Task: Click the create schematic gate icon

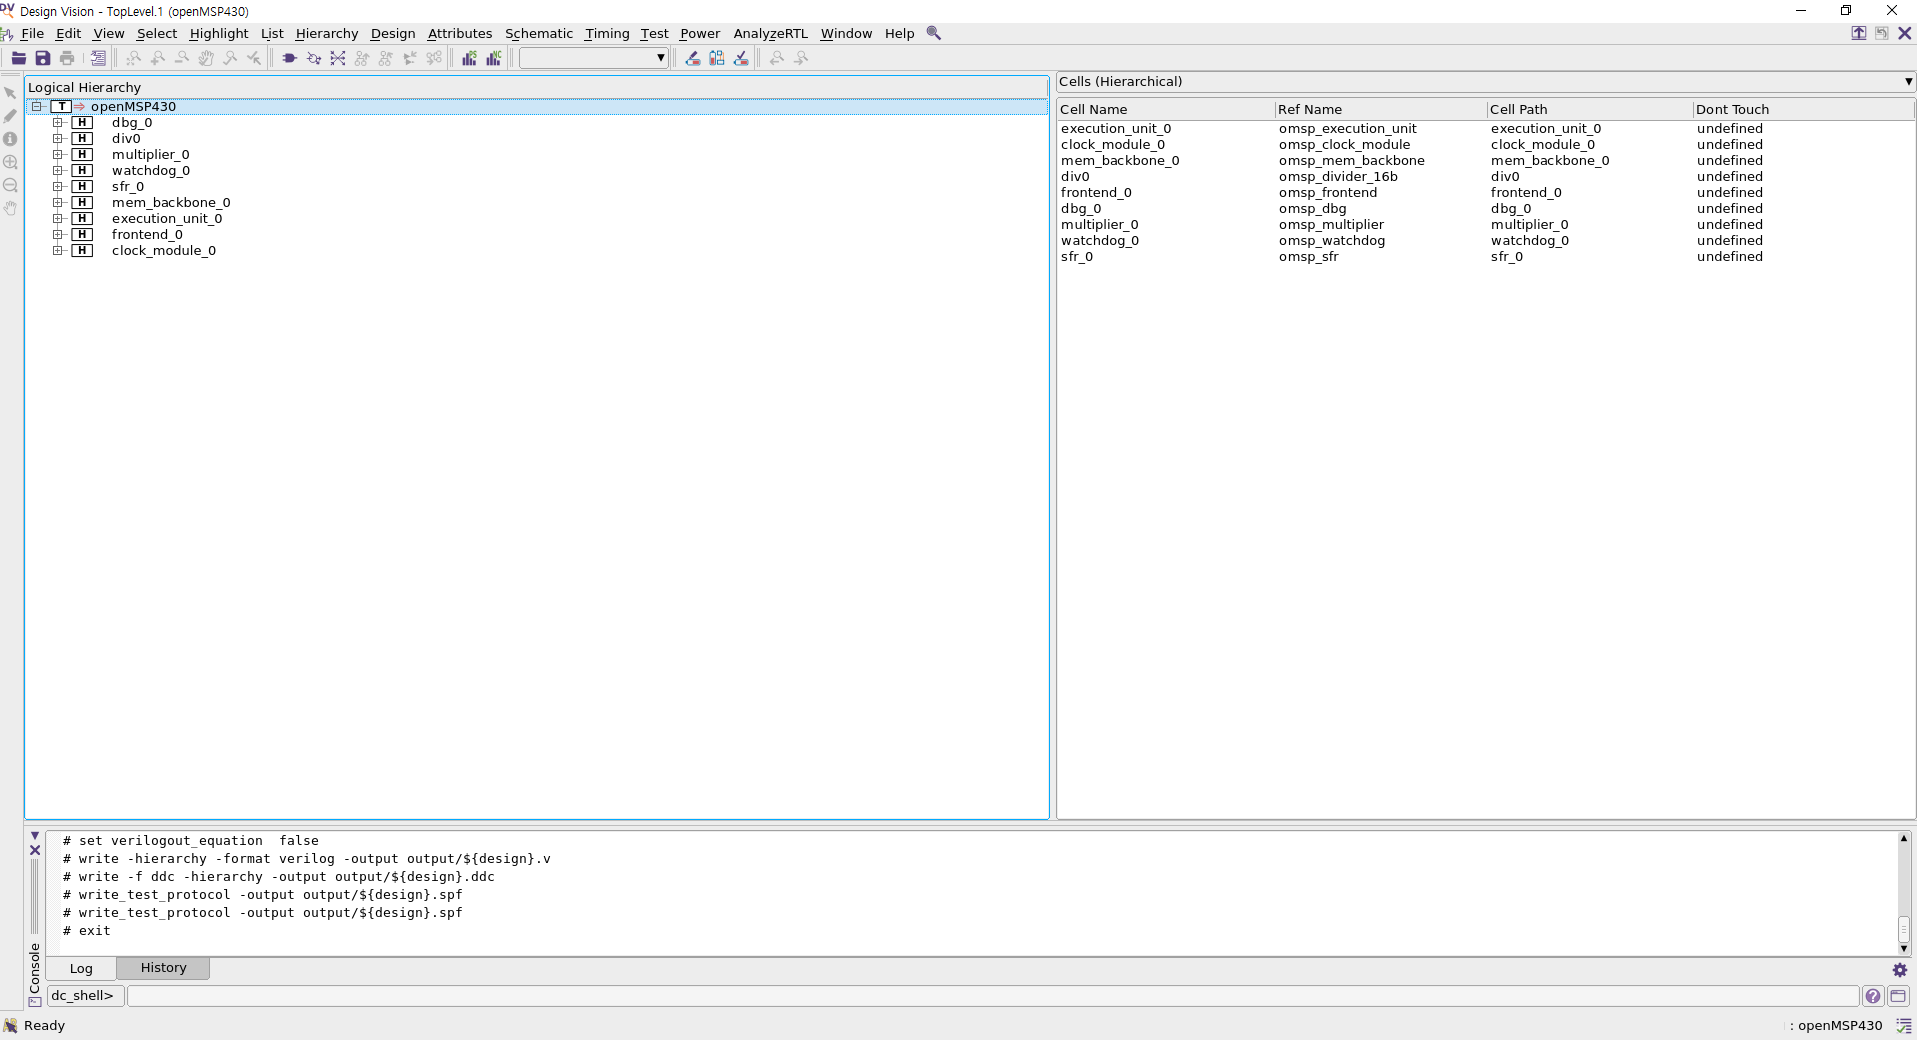Action: pos(290,58)
